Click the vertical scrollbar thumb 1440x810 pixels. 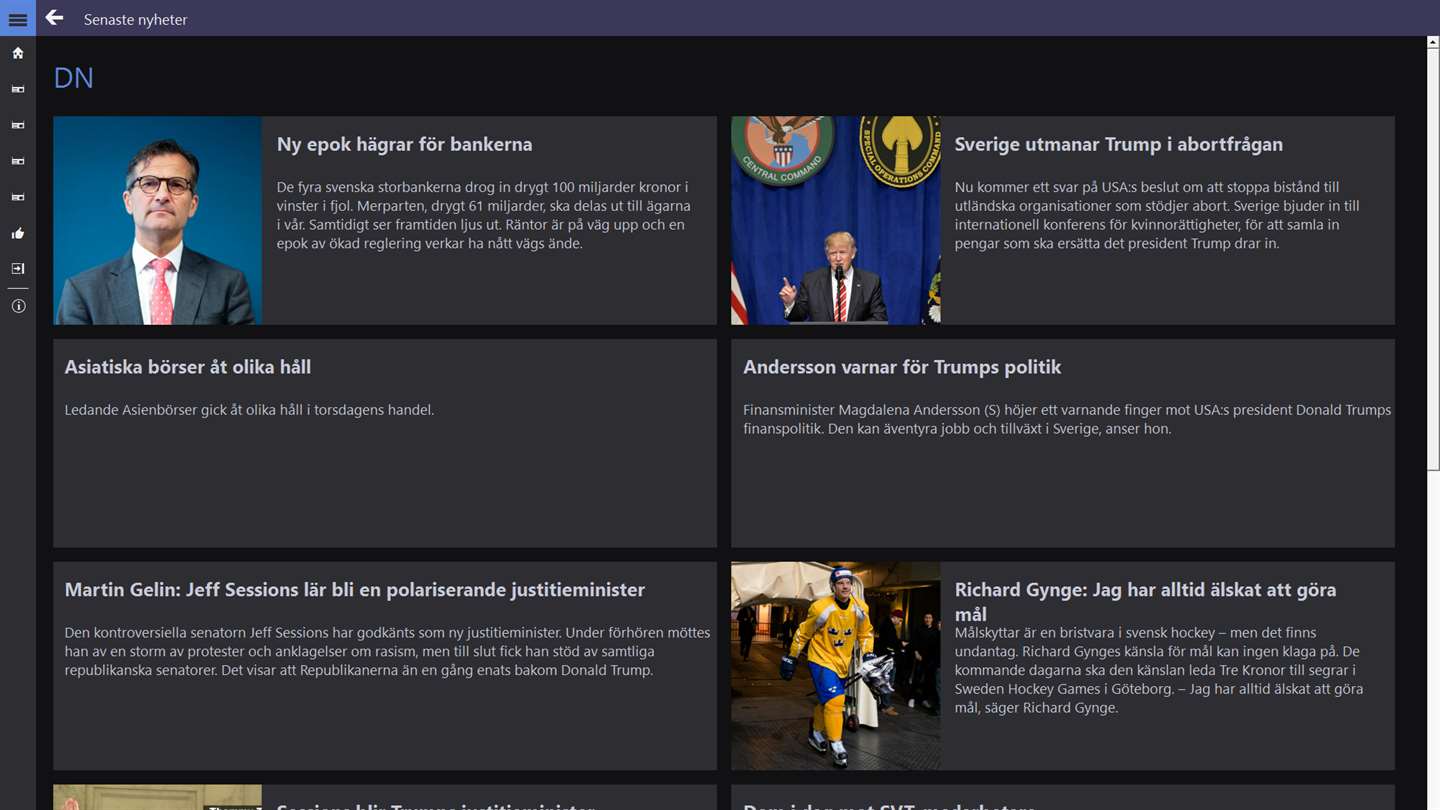coord(1433,260)
